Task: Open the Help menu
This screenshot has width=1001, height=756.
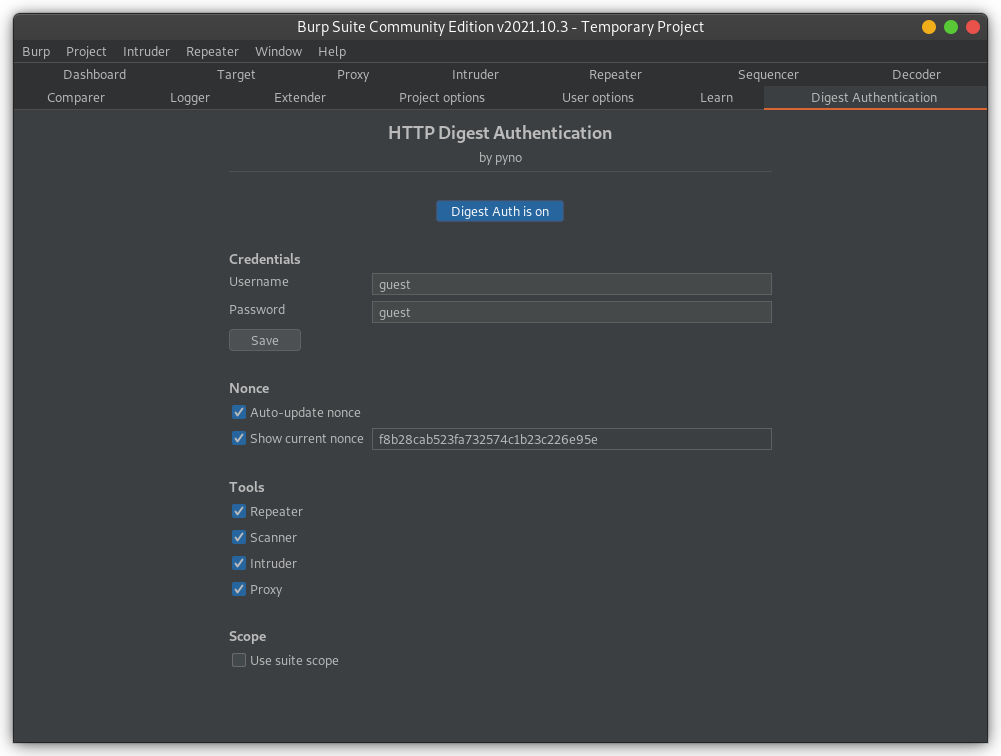Action: point(332,52)
